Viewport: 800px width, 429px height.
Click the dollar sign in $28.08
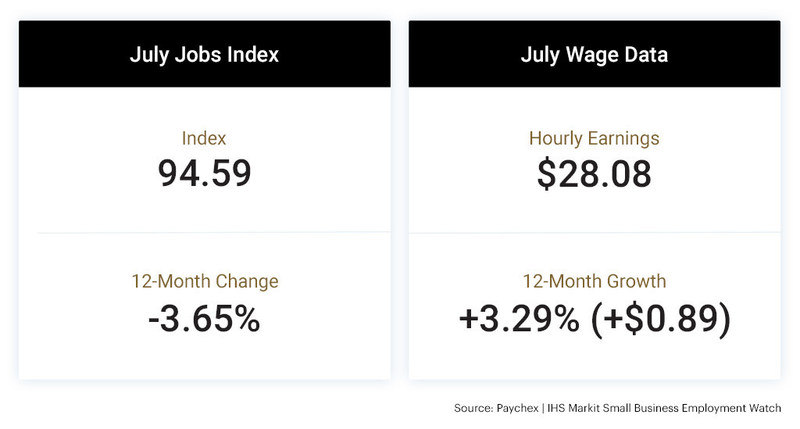pyautogui.click(x=546, y=174)
